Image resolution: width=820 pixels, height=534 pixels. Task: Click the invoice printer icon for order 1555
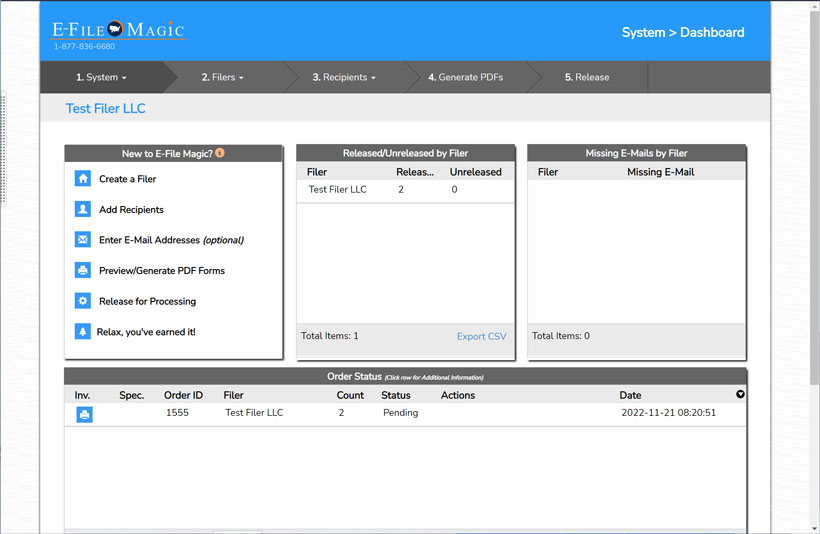(x=85, y=414)
